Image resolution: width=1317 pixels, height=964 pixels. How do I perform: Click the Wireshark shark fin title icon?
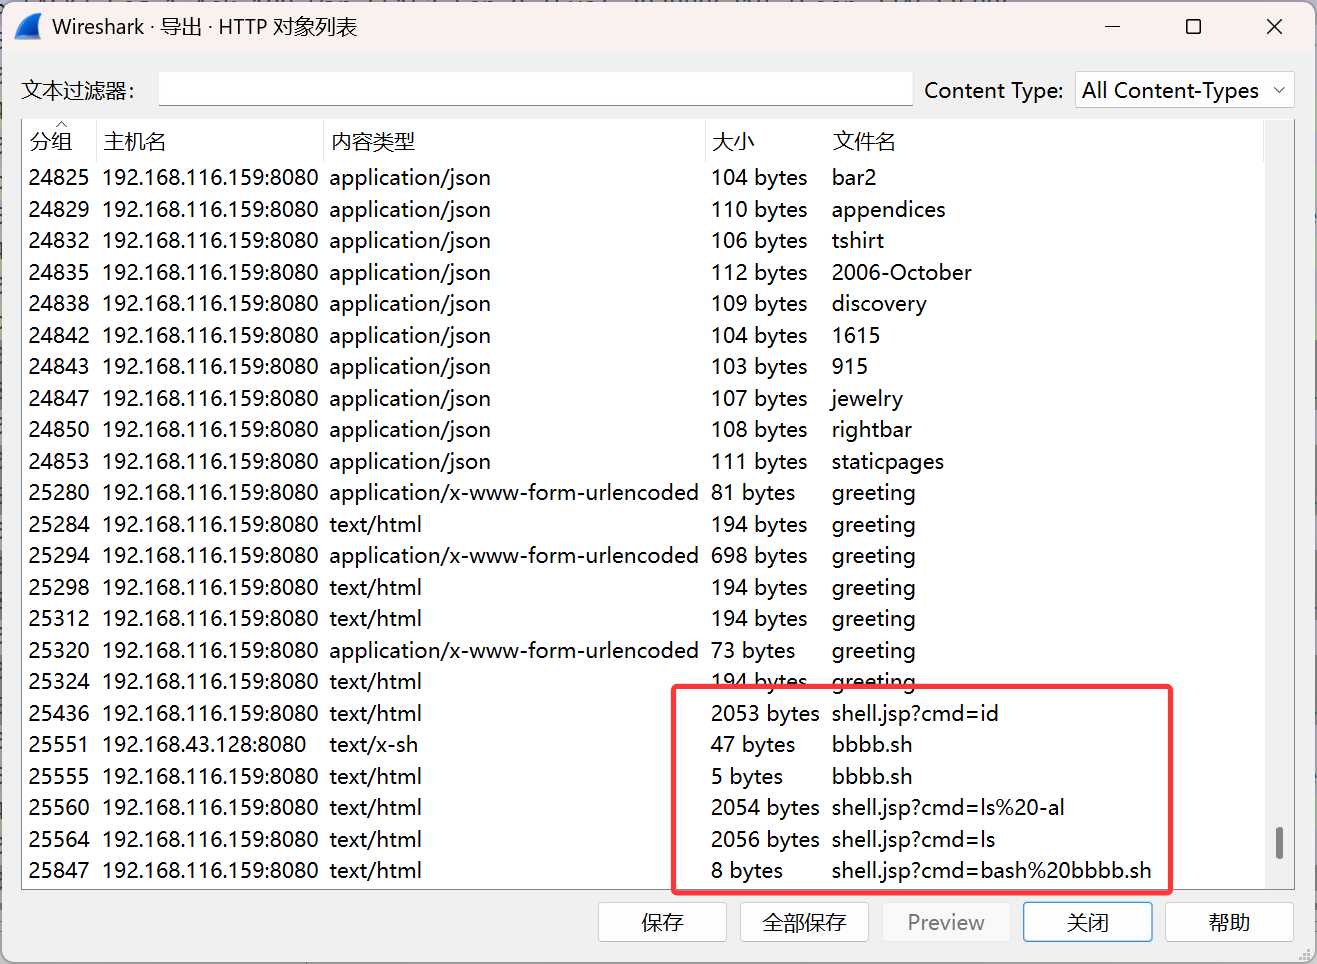click(28, 27)
